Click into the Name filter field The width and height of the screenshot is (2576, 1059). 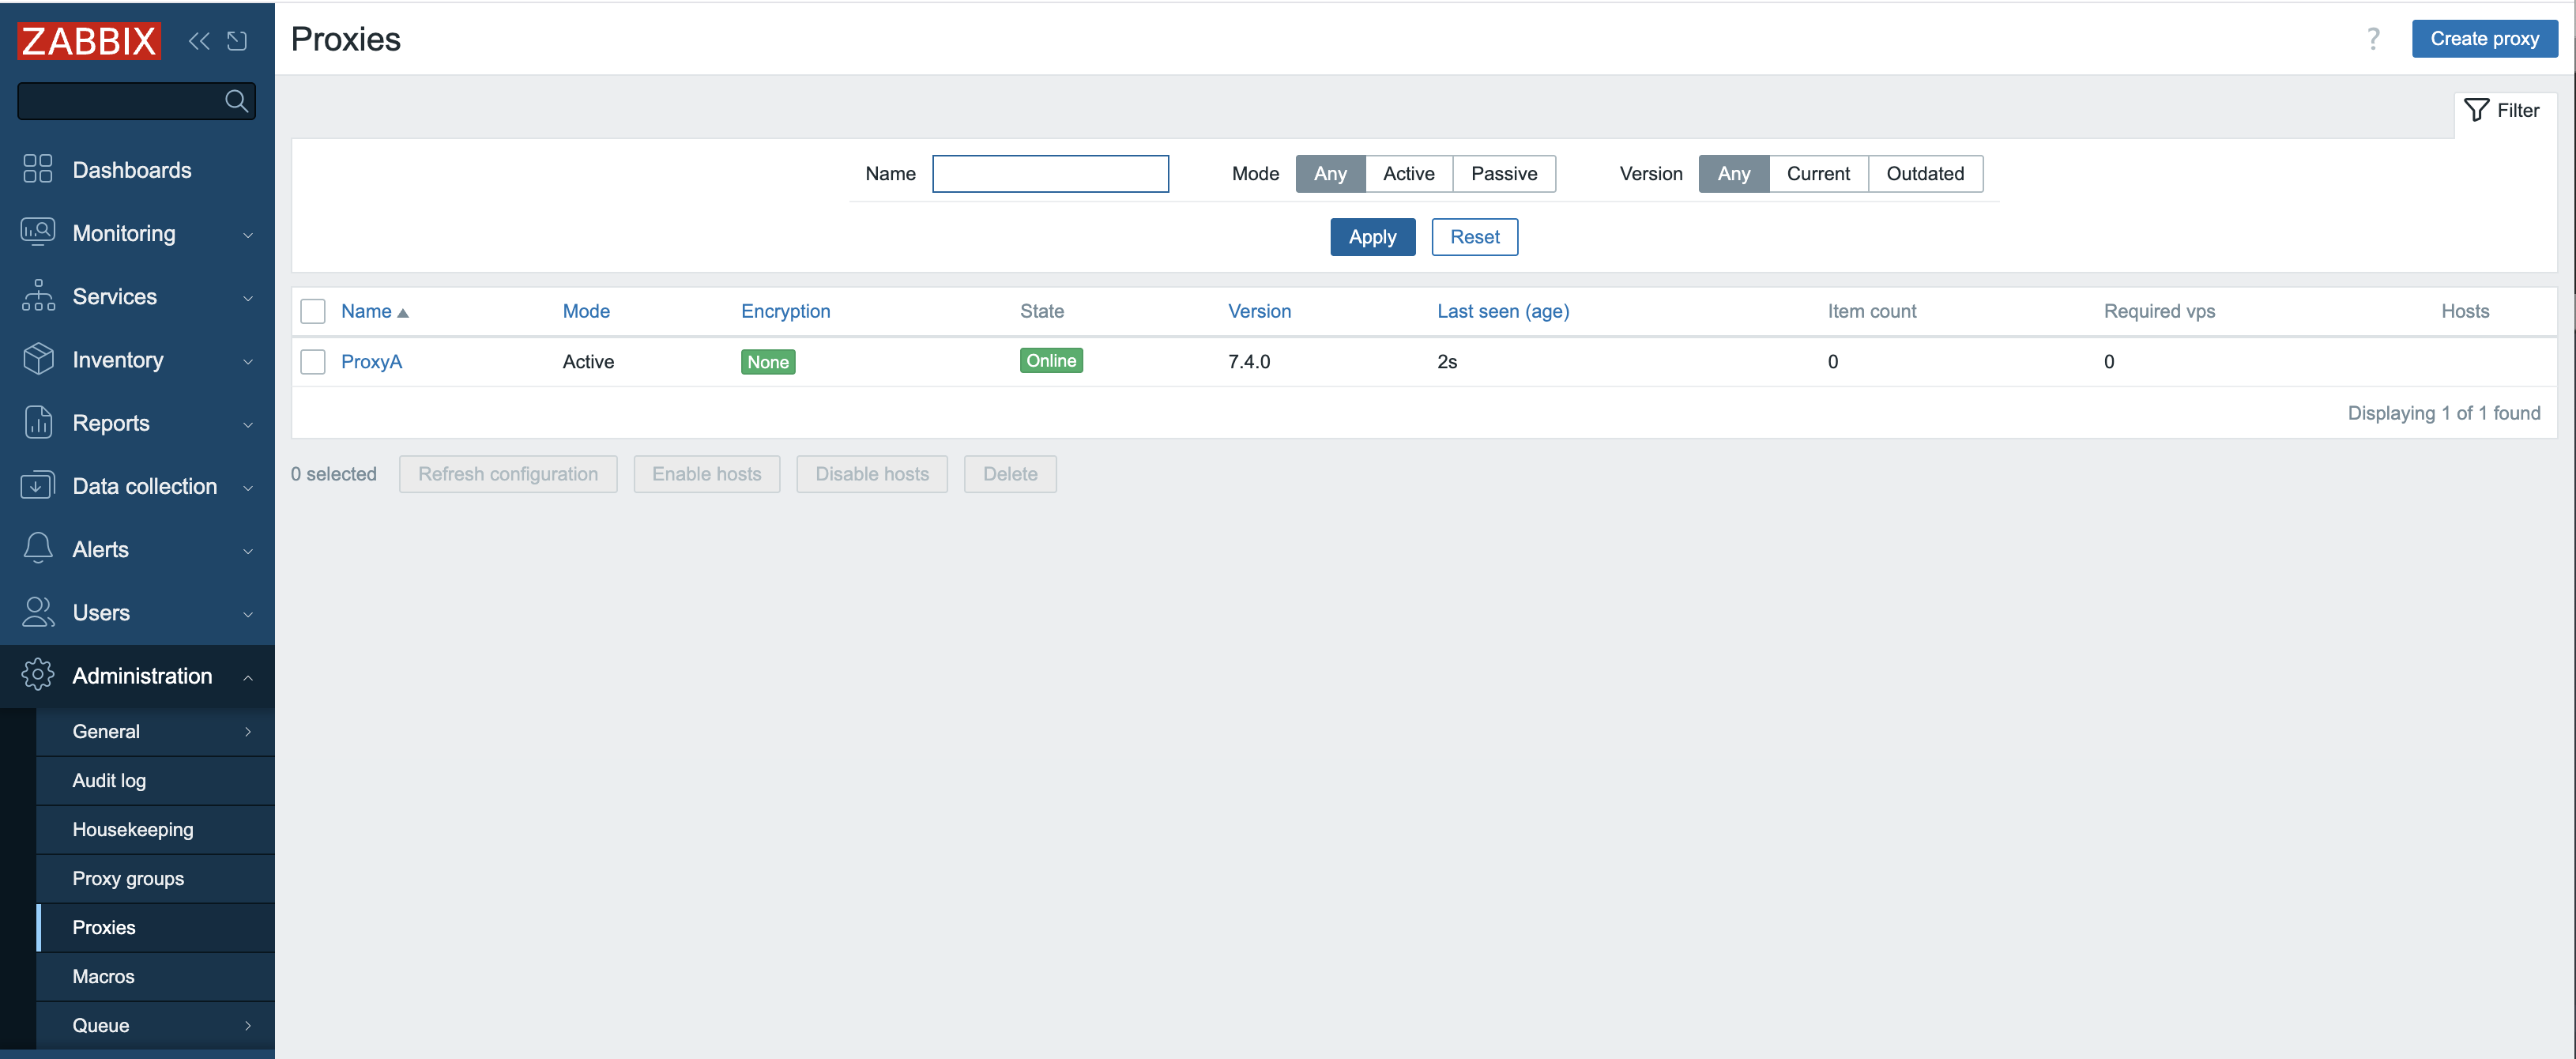click(x=1050, y=174)
